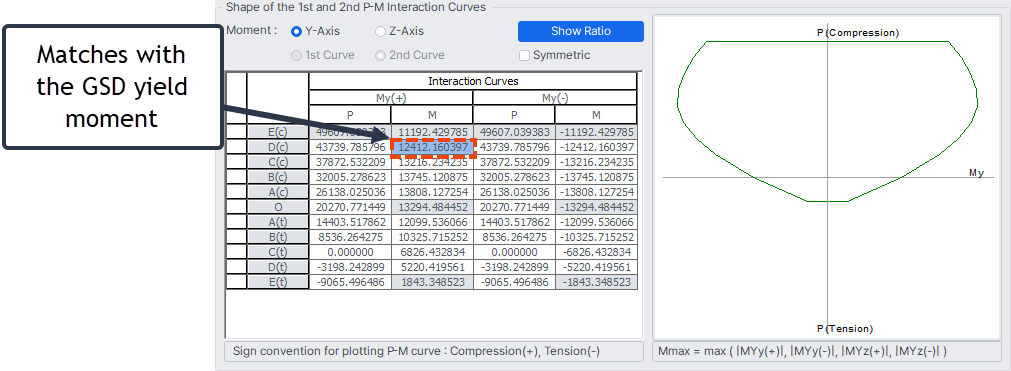Click the My(+) column header

tap(391, 98)
